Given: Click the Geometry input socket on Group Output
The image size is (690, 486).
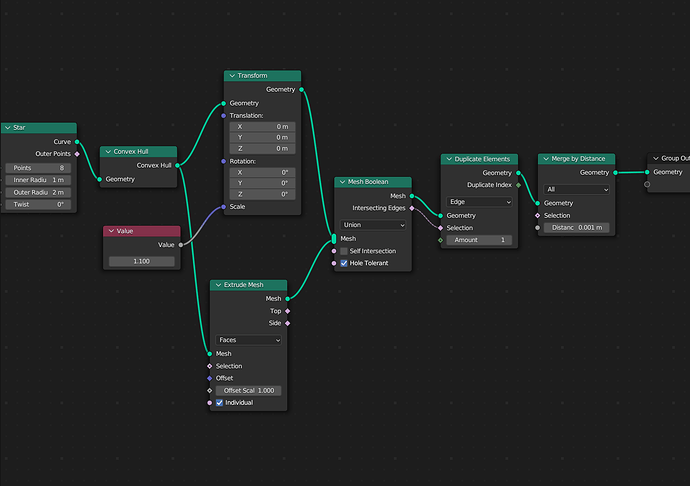Looking at the screenshot, I should pyautogui.click(x=647, y=172).
